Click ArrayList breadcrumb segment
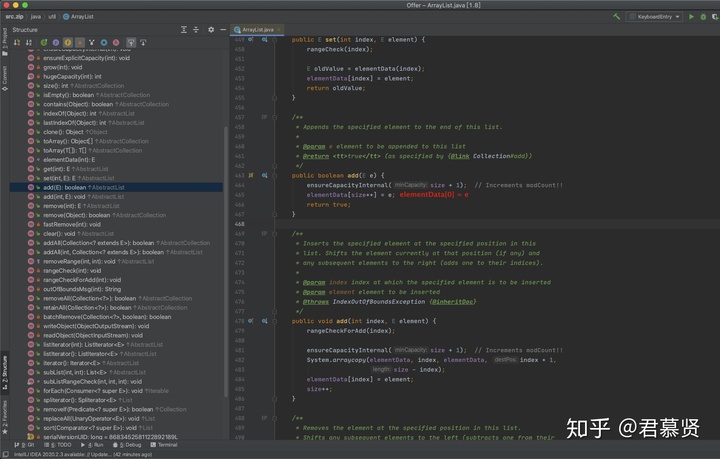 (x=78, y=17)
